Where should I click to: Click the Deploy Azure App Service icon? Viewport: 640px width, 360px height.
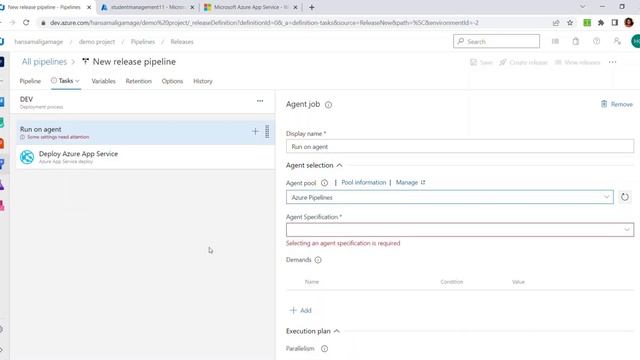27,157
